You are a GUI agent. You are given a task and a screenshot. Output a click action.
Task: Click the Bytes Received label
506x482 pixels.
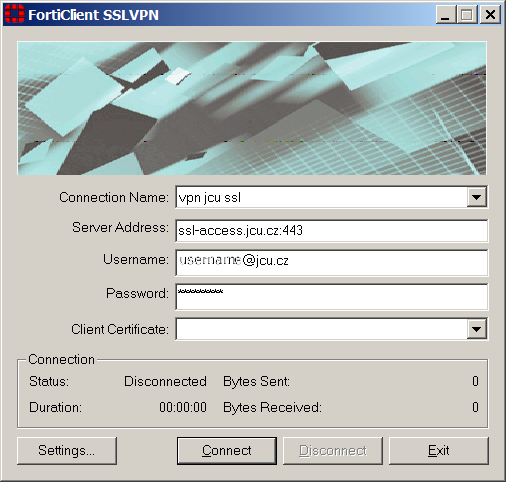click(x=272, y=407)
